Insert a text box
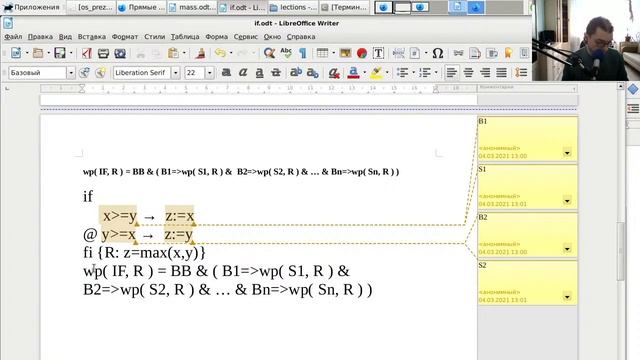 point(378,53)
